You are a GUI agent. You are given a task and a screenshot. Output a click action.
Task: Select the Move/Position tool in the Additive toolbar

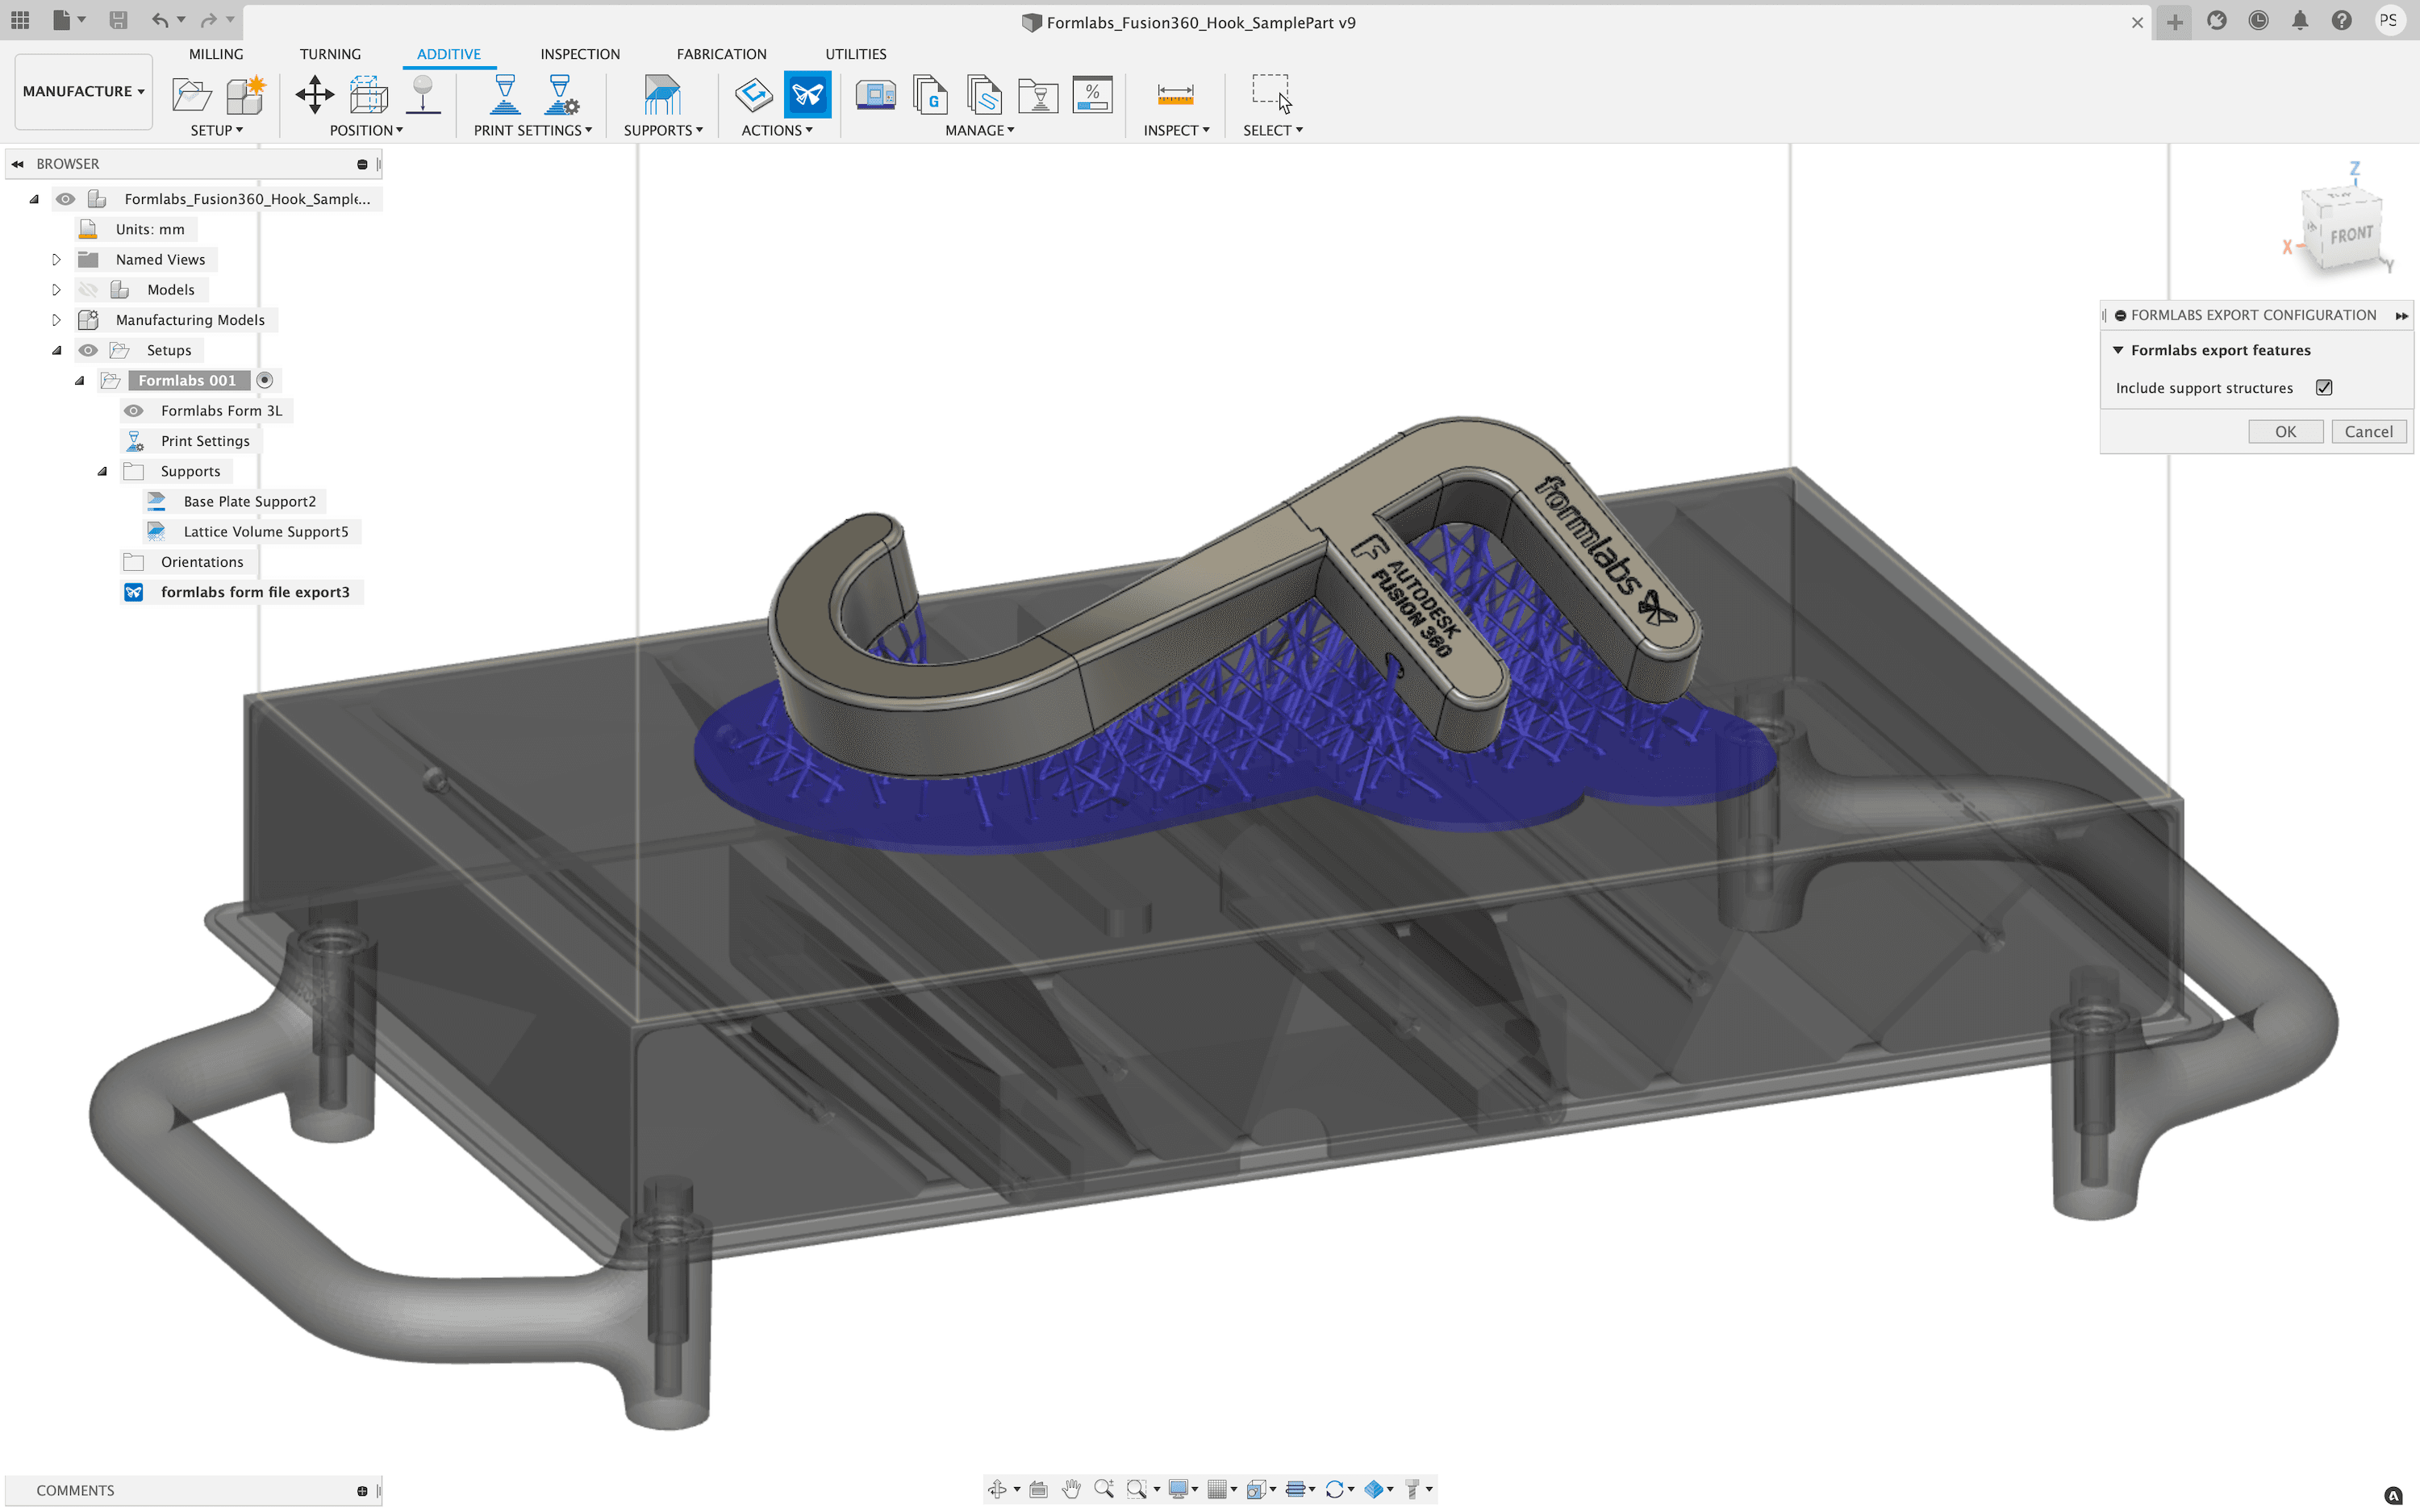point(313,95)
